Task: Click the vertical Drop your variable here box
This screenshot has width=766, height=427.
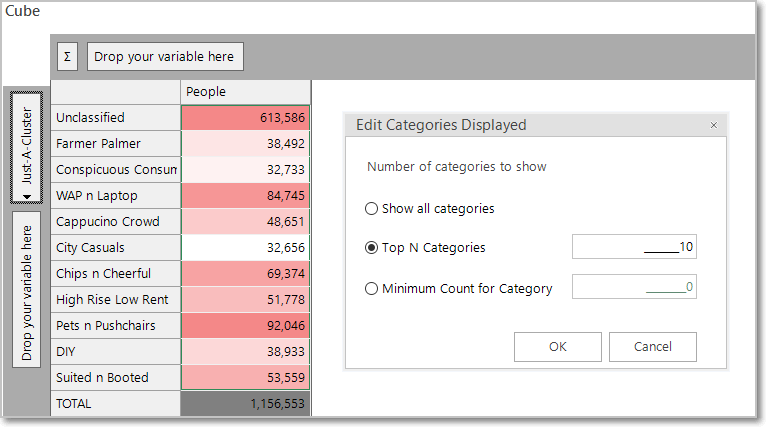Action: [x=26, y=290]
